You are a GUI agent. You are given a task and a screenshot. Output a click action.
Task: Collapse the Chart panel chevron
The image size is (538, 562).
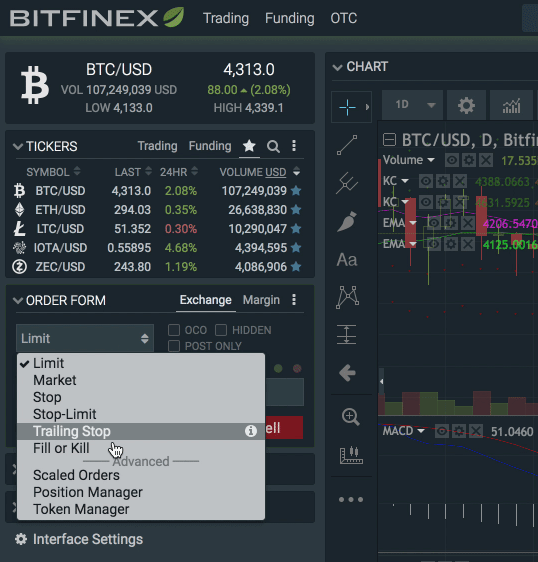point(337,67)
